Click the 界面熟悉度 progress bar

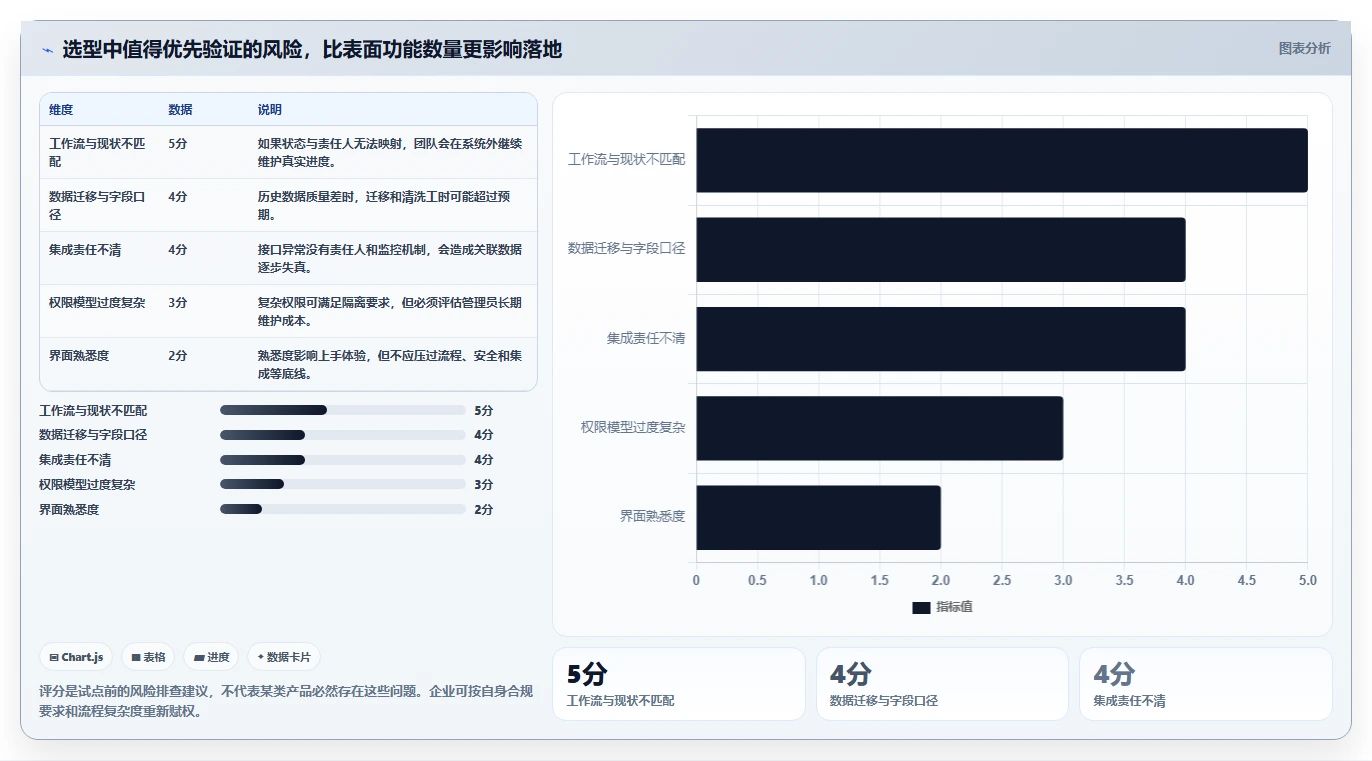point(343,509)
